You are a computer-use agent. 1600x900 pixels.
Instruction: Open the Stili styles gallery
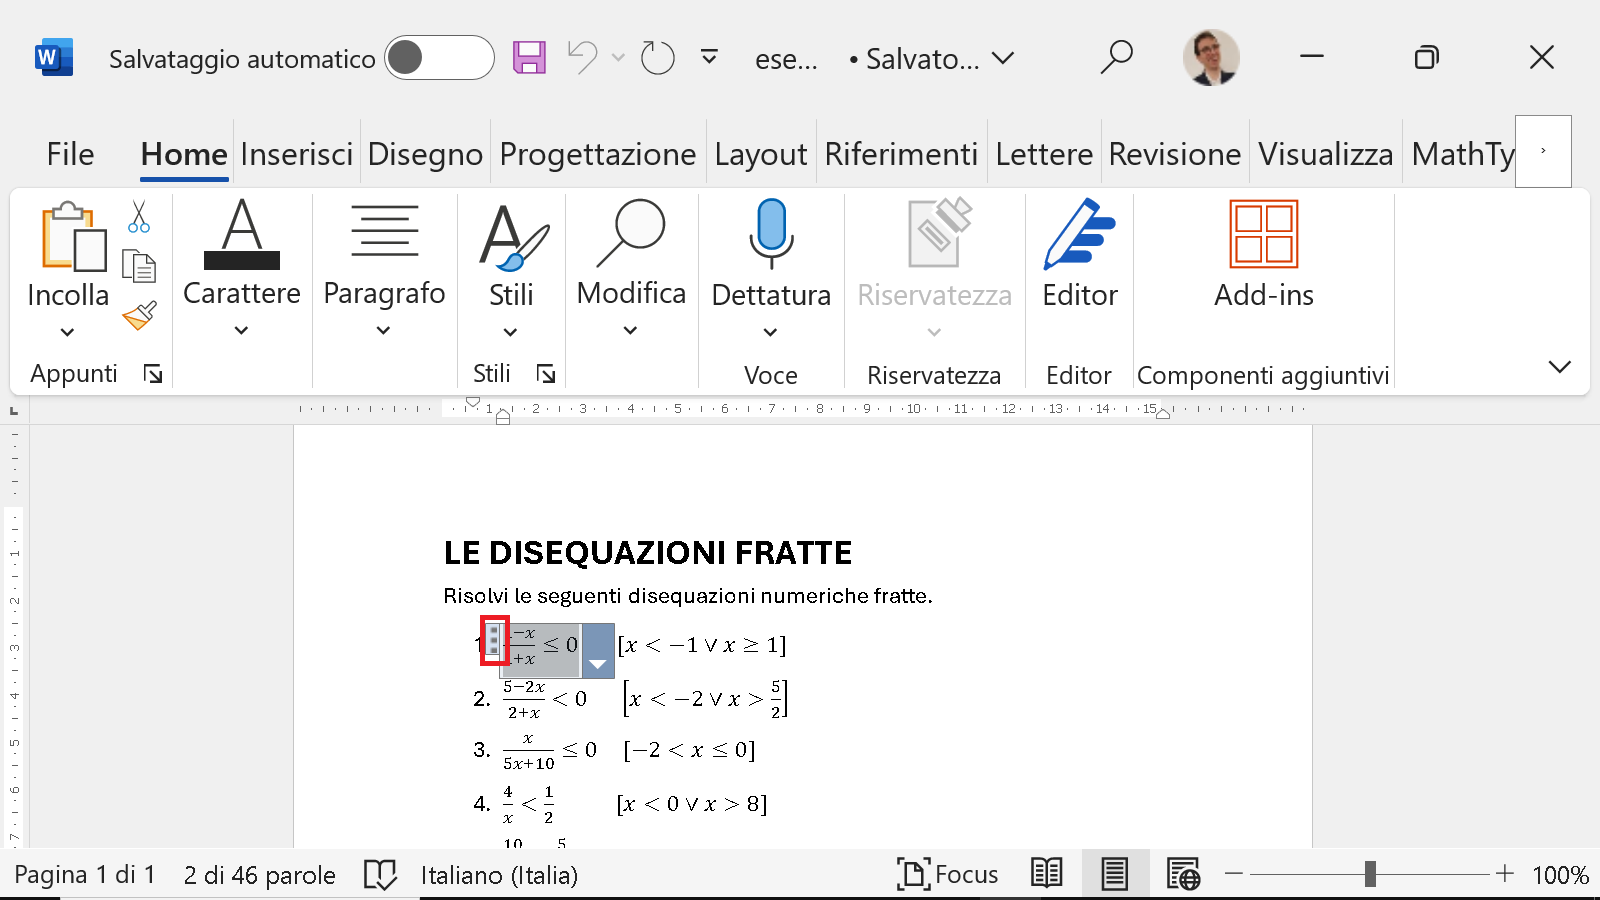click(x=511, y=268)
